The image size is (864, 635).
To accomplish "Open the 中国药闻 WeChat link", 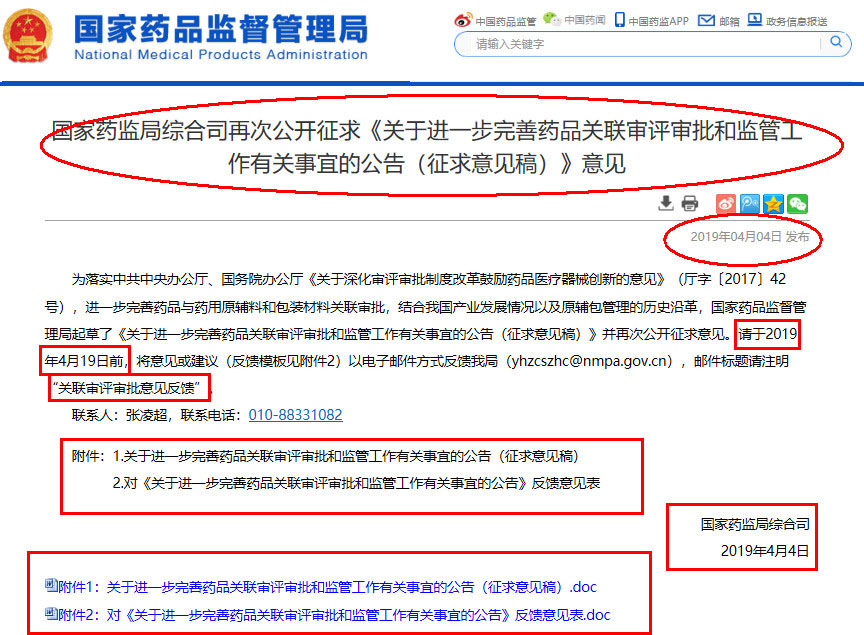I will [575, 20].
